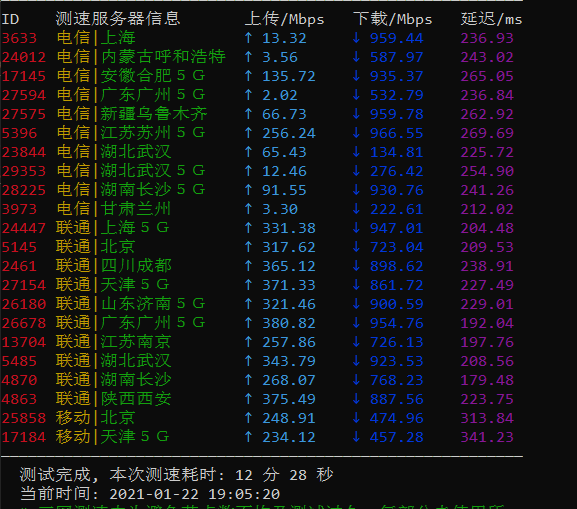Select server ID 24012

pos(24,57)
